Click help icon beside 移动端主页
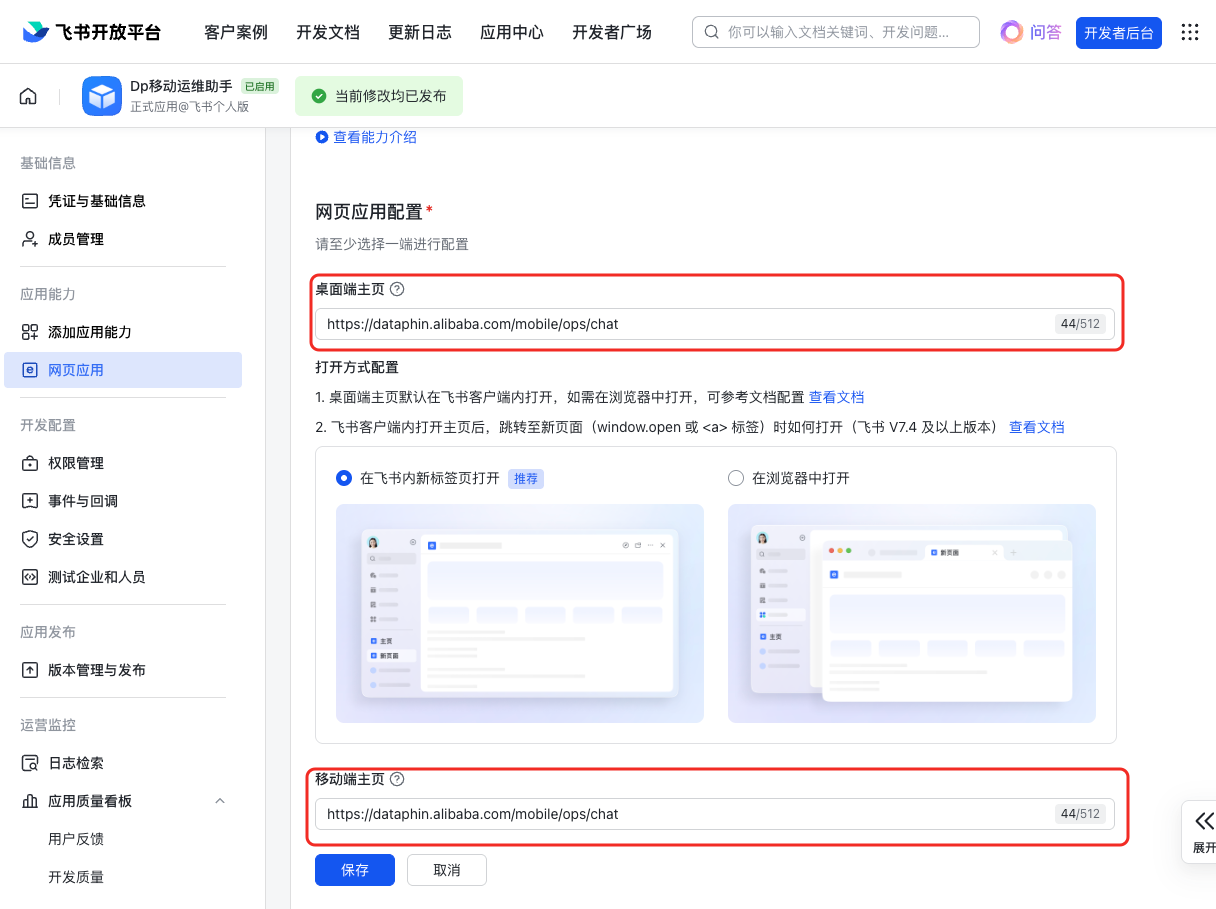 tap(397, 779)
